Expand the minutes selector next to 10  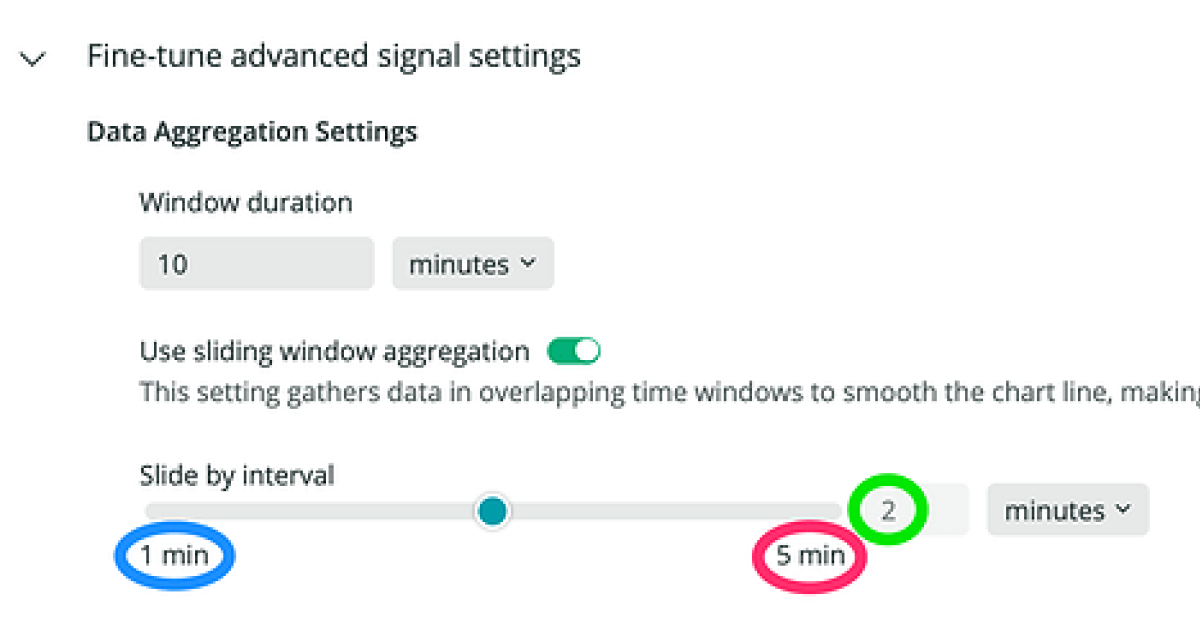pos(472,263)
